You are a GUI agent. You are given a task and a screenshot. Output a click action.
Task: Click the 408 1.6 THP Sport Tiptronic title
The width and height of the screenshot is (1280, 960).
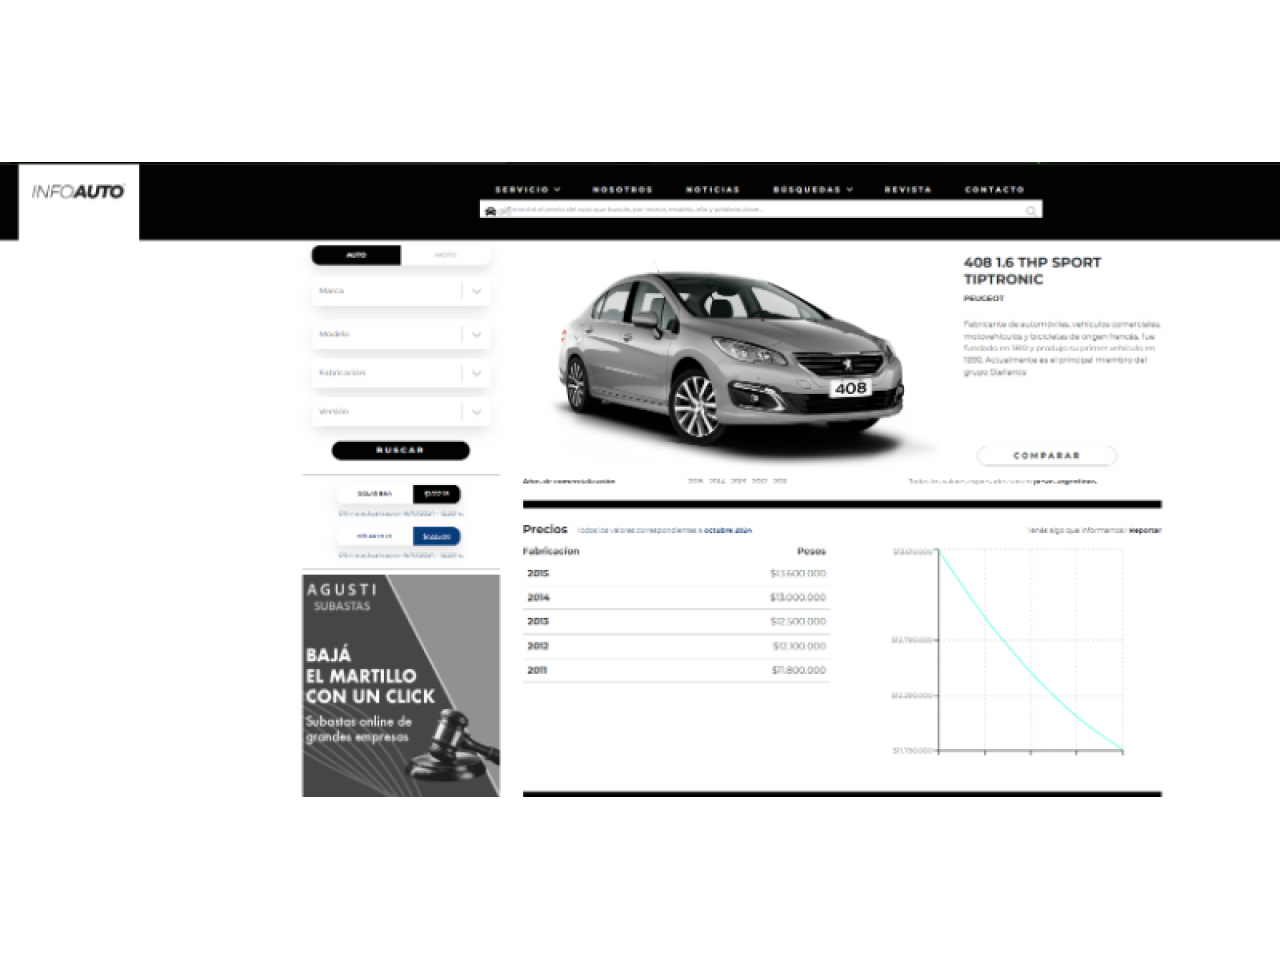[1032, 271]
